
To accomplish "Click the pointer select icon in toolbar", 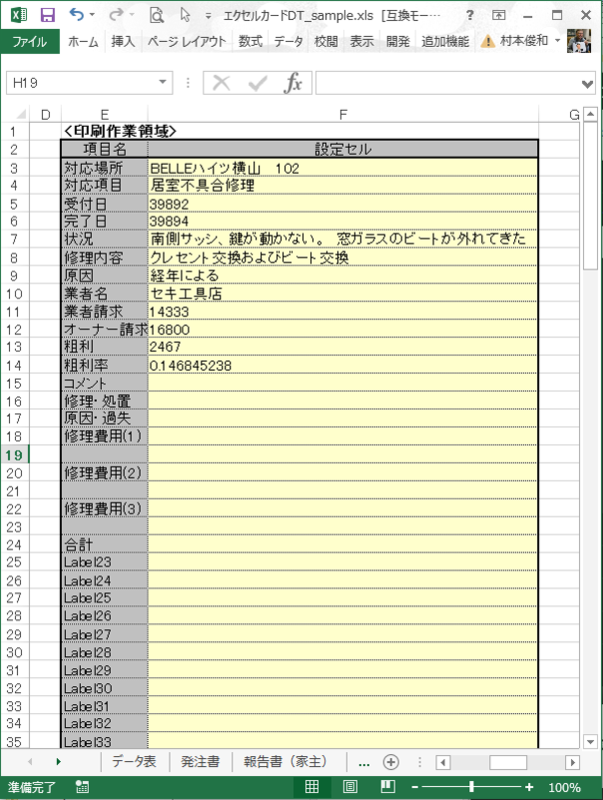I will (x=185, y=15).
